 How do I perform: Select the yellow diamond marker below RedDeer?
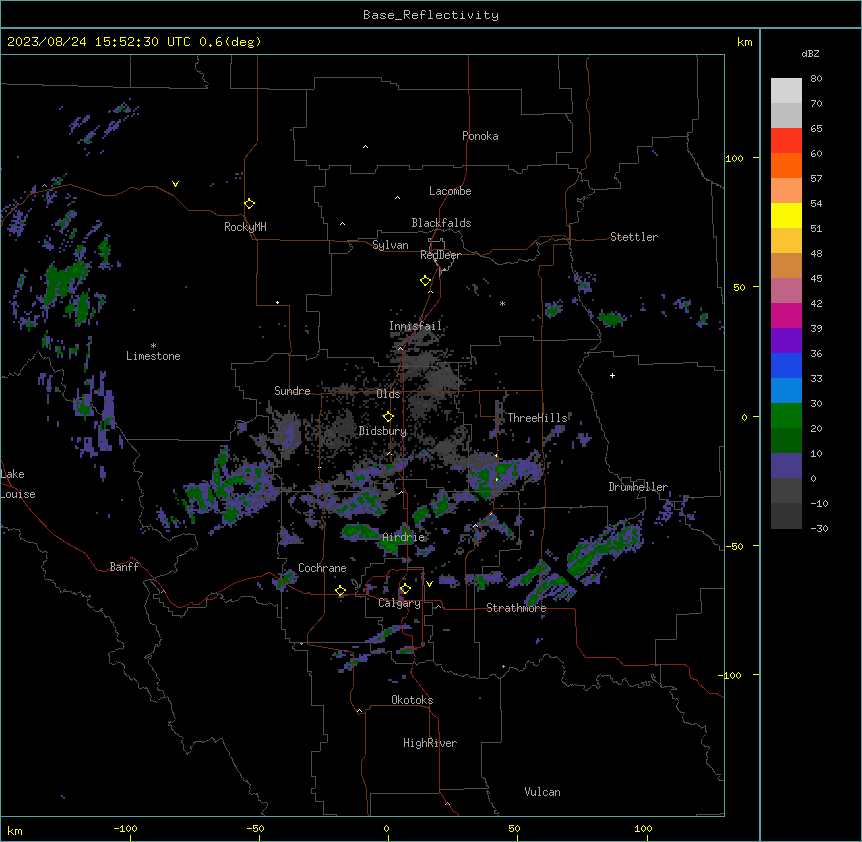coord(426,281)
